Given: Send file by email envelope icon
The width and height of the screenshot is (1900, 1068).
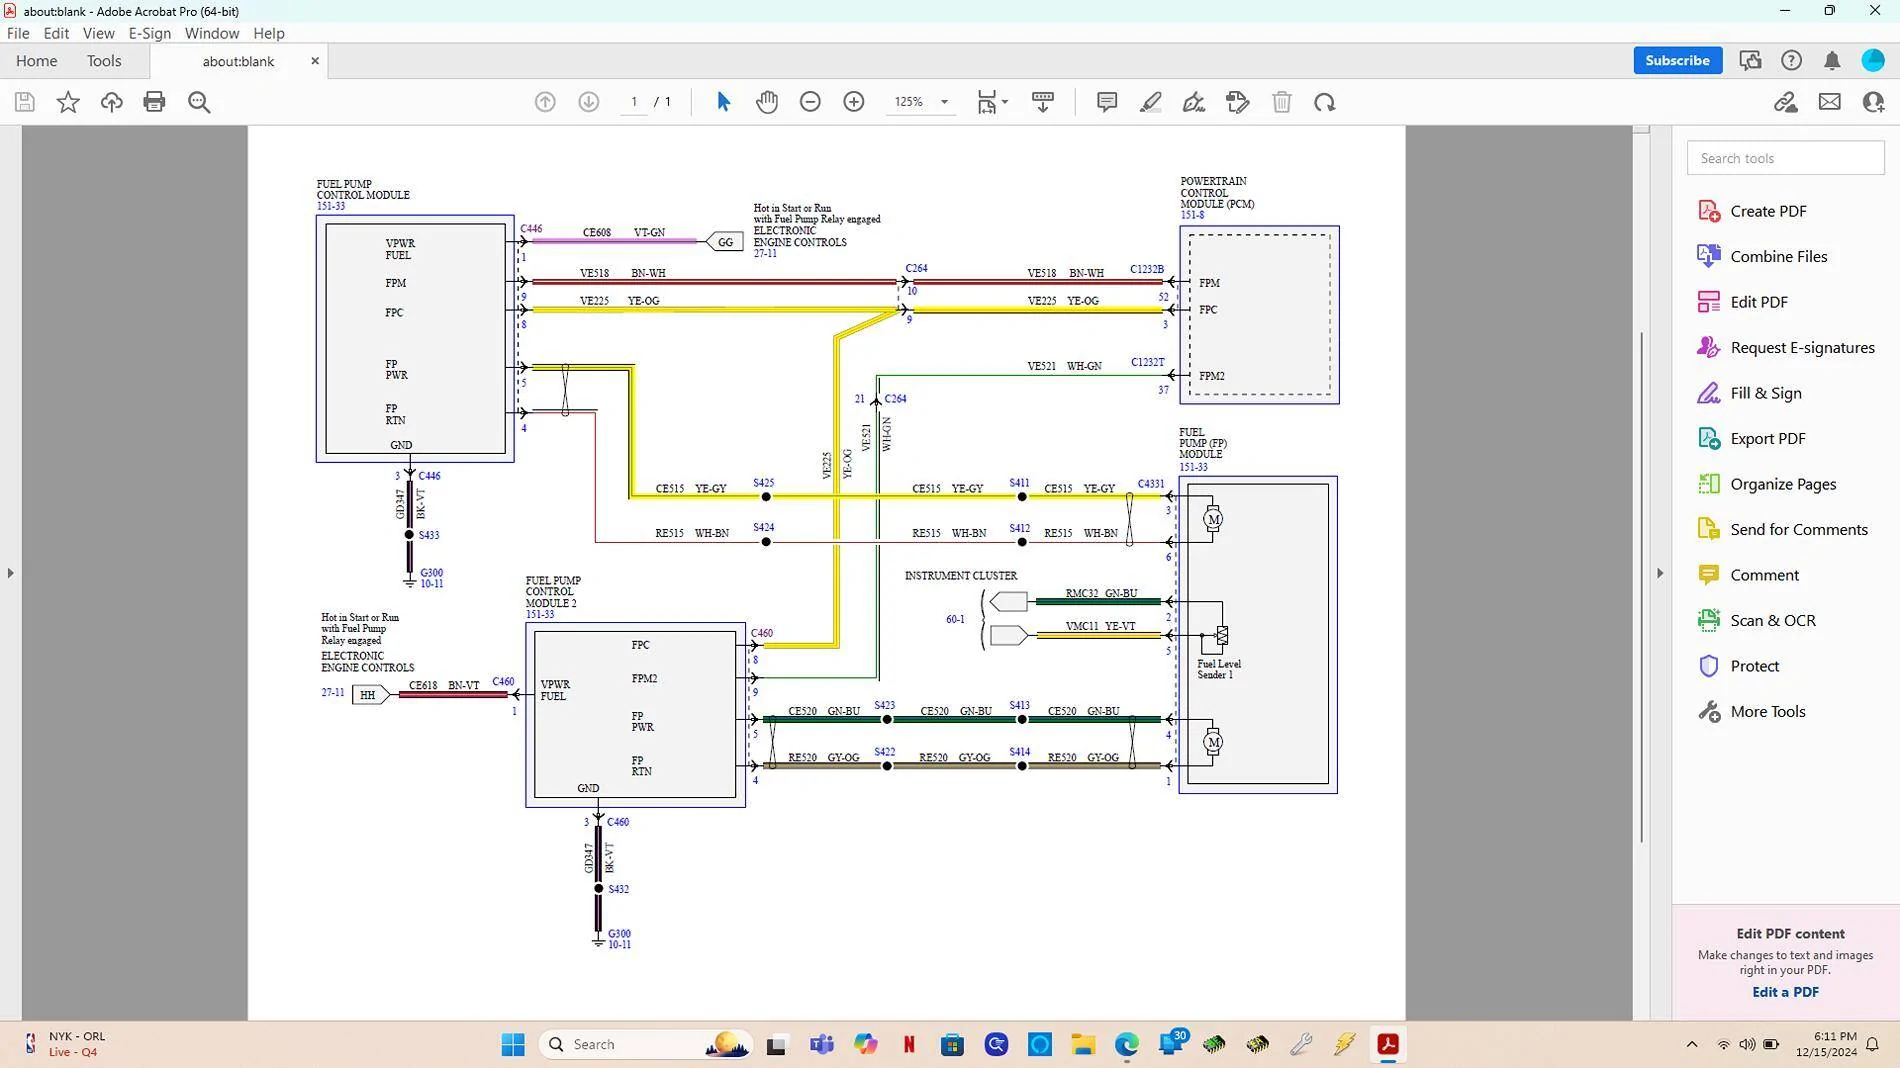Looking at the screenshot, I should (x=1830, y=102).
